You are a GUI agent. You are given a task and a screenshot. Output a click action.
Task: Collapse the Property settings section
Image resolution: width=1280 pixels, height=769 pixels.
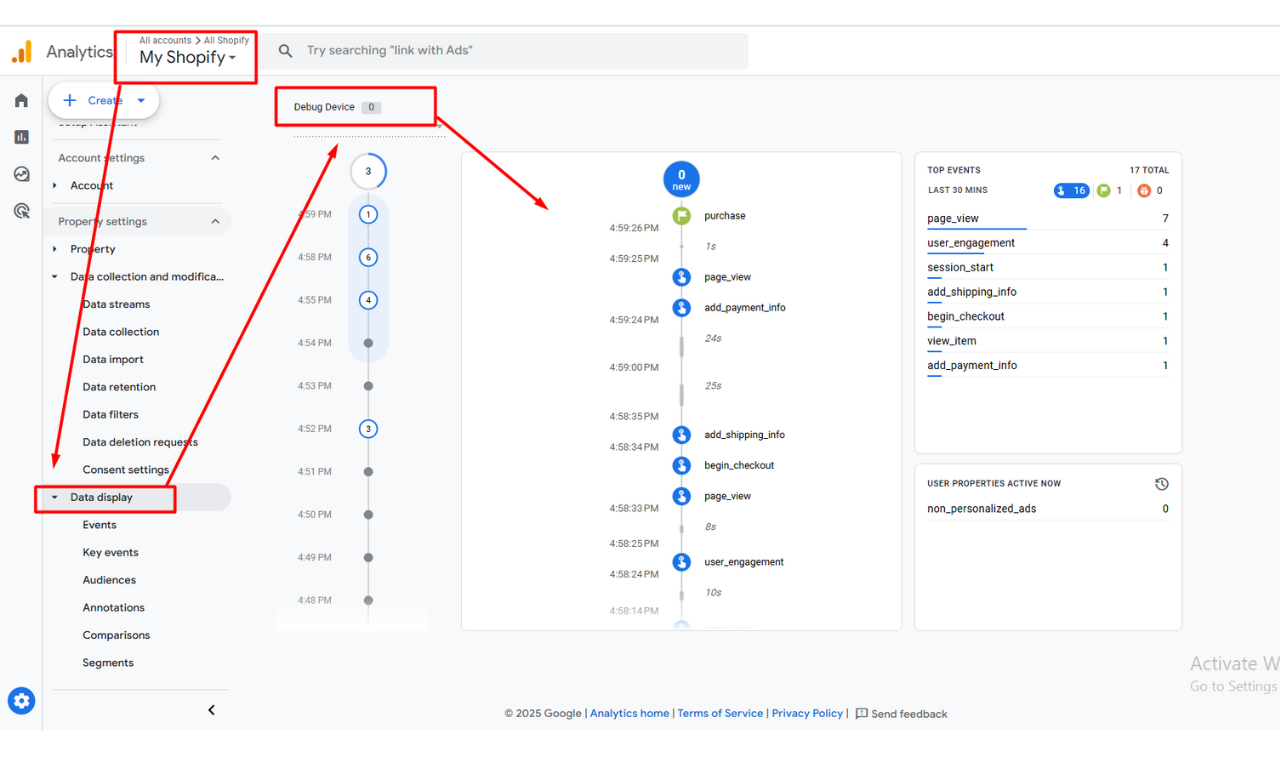point(215,222)
